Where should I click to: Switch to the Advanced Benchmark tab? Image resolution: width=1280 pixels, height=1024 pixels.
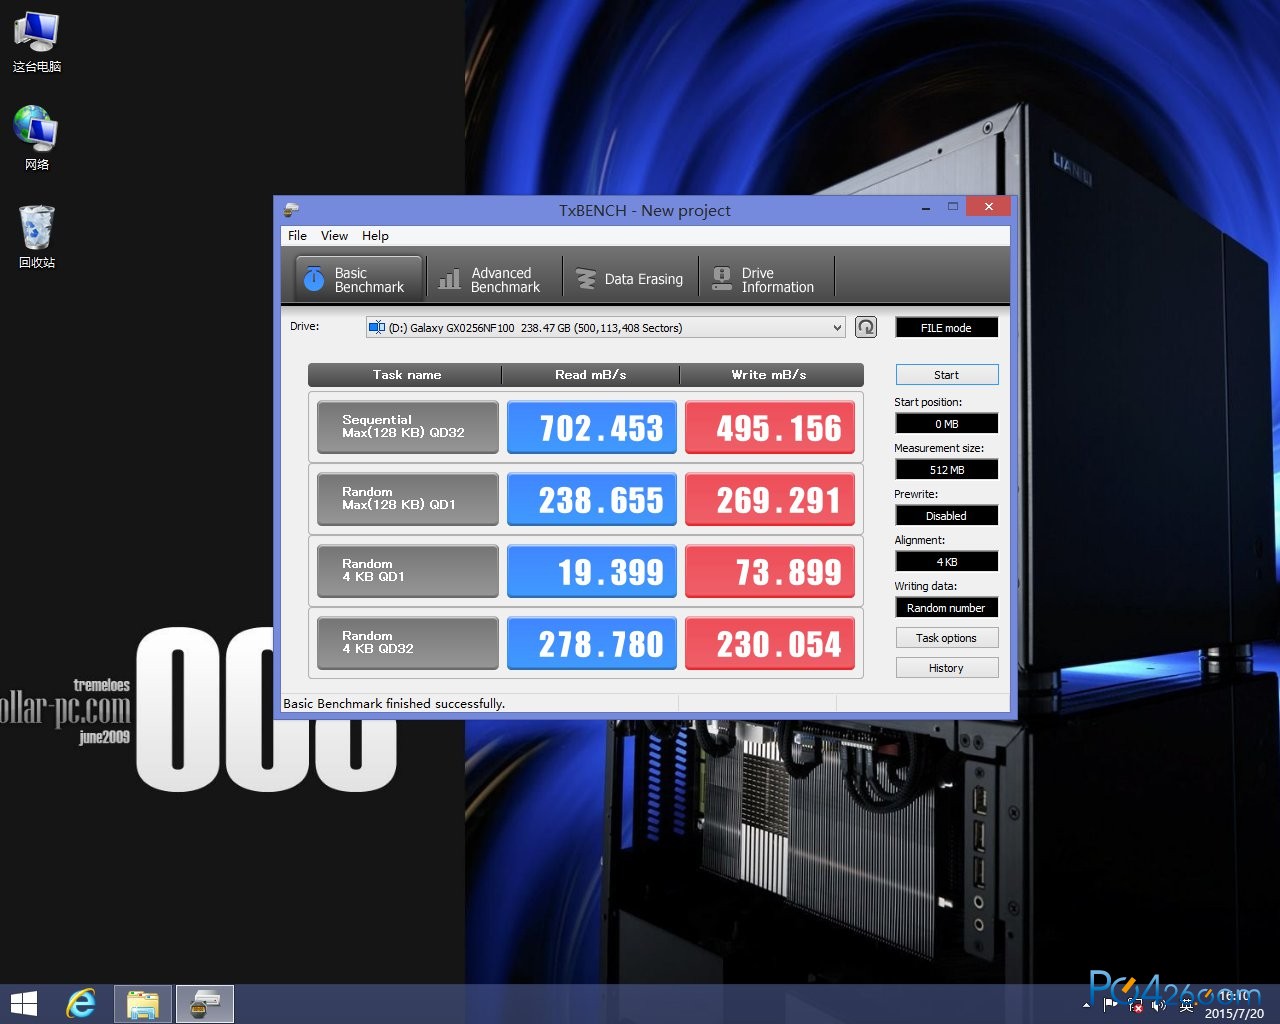coord(494,279)
